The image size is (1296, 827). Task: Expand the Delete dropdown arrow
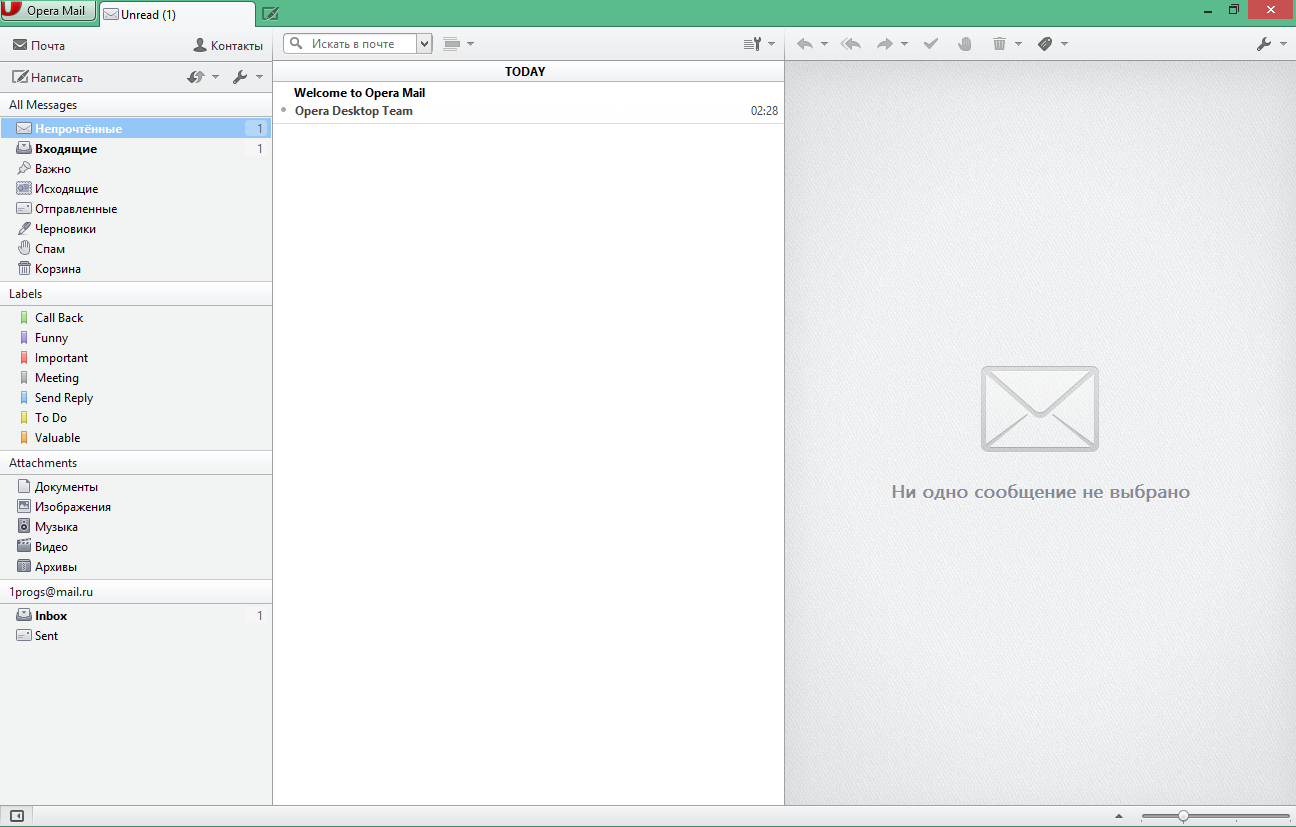1018,44
